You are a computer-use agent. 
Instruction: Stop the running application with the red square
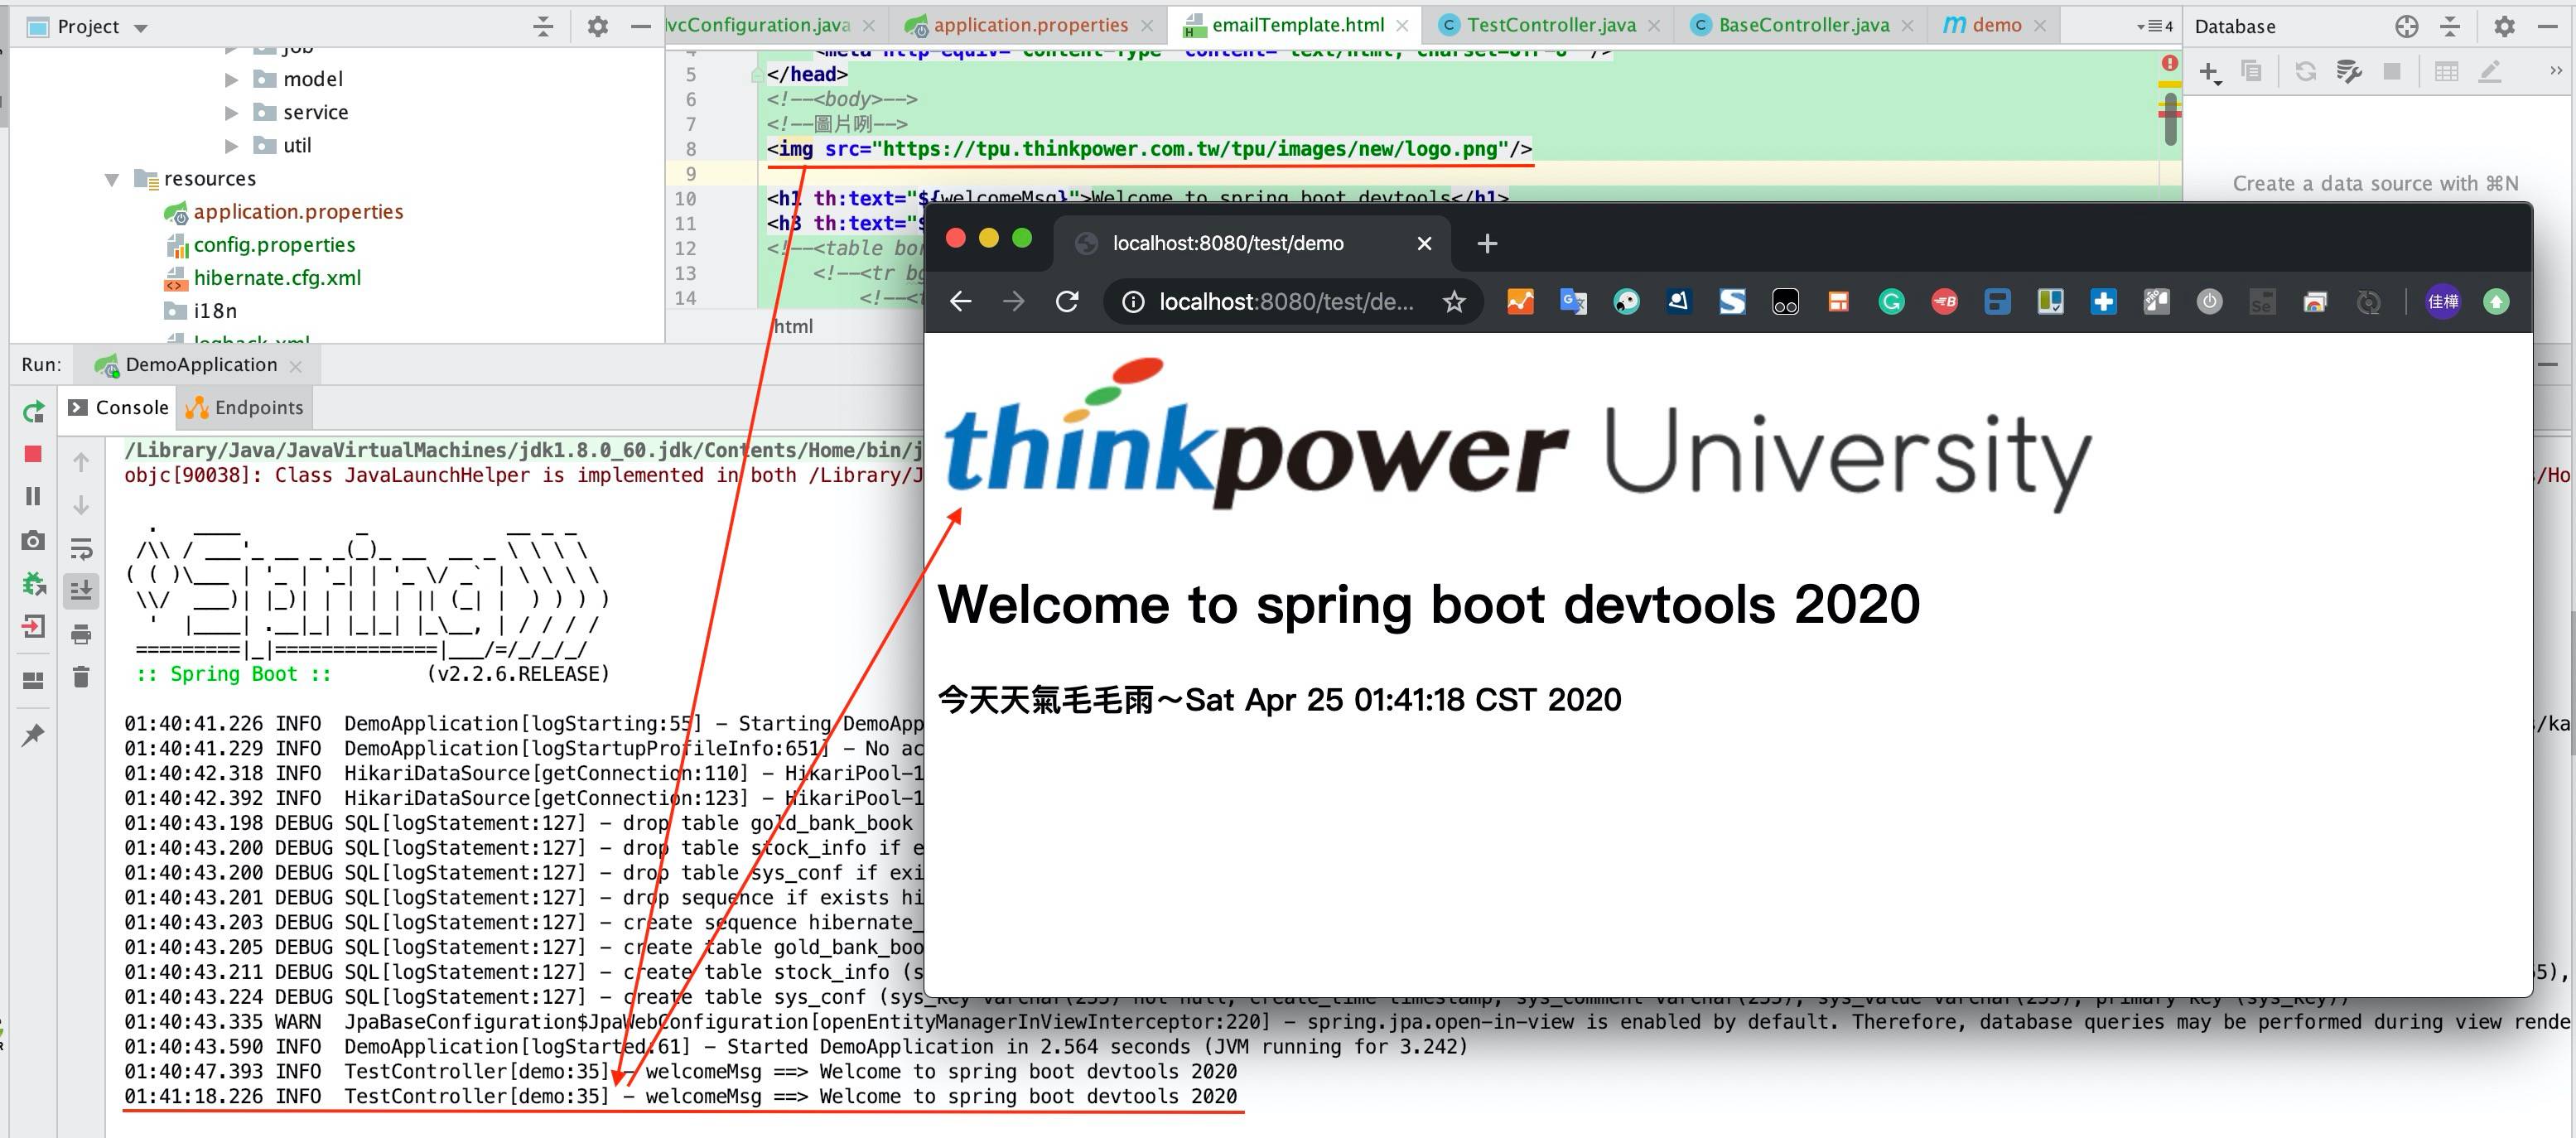pos(33,454)
